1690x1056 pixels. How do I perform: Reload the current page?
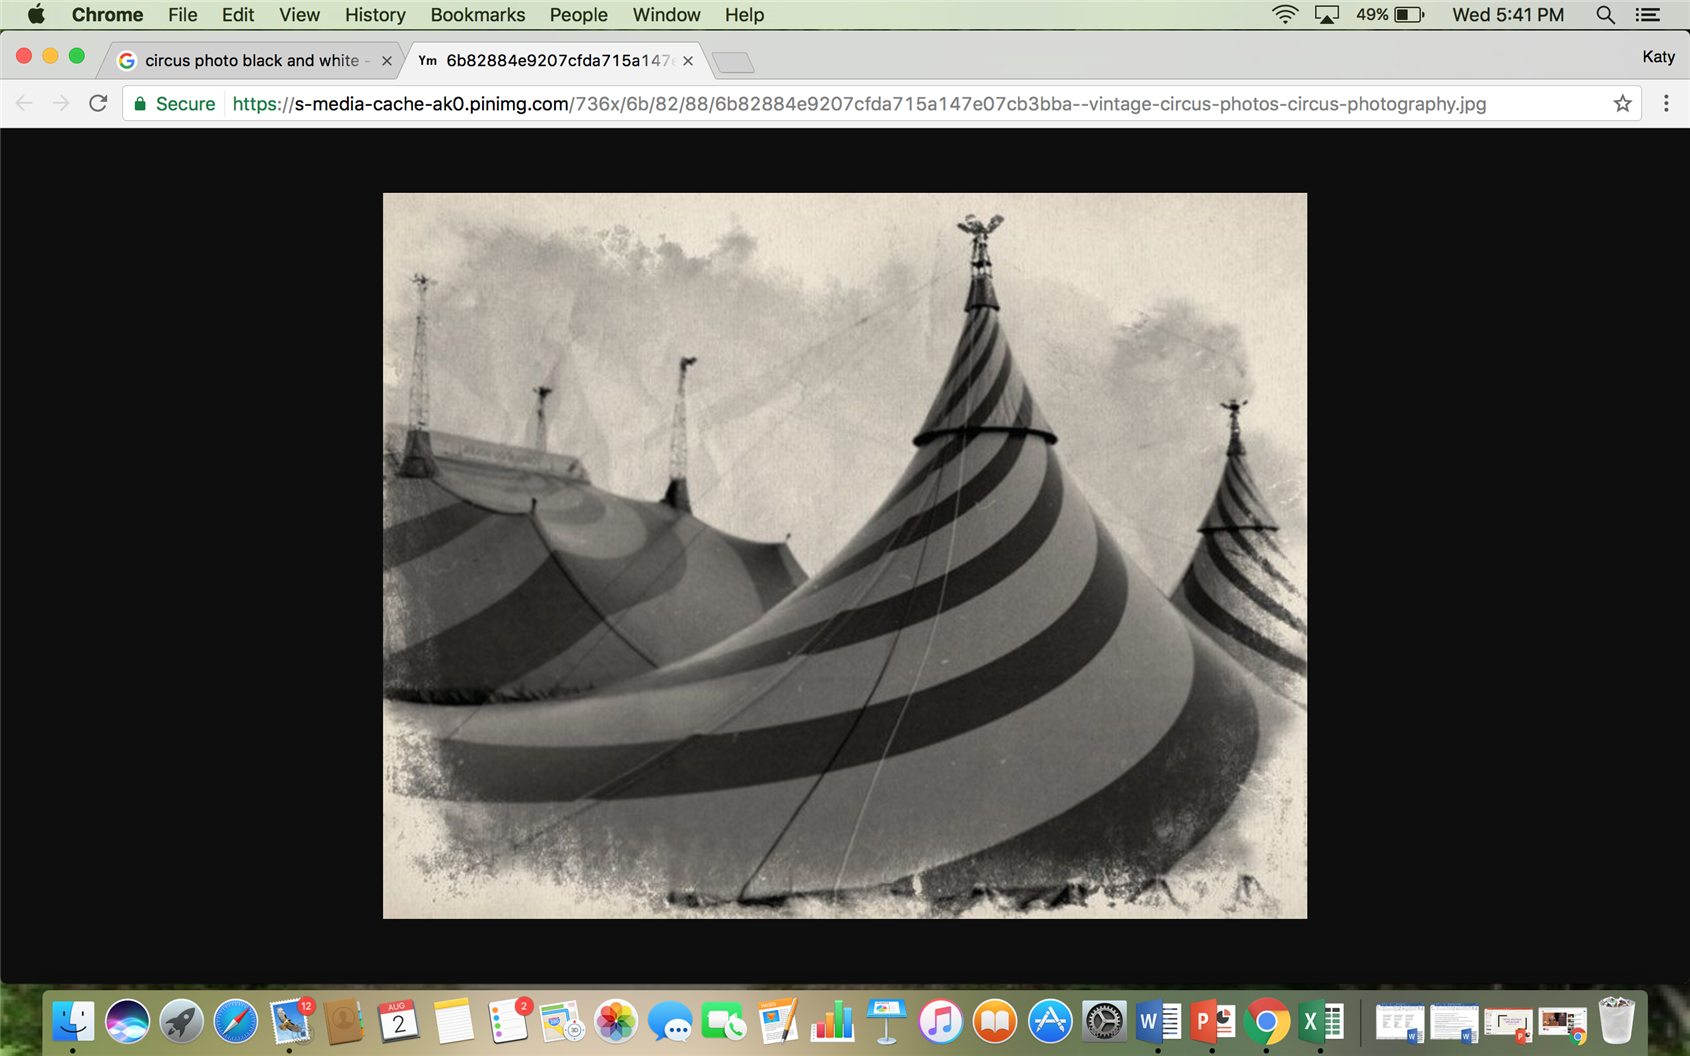tap(98, 103)
